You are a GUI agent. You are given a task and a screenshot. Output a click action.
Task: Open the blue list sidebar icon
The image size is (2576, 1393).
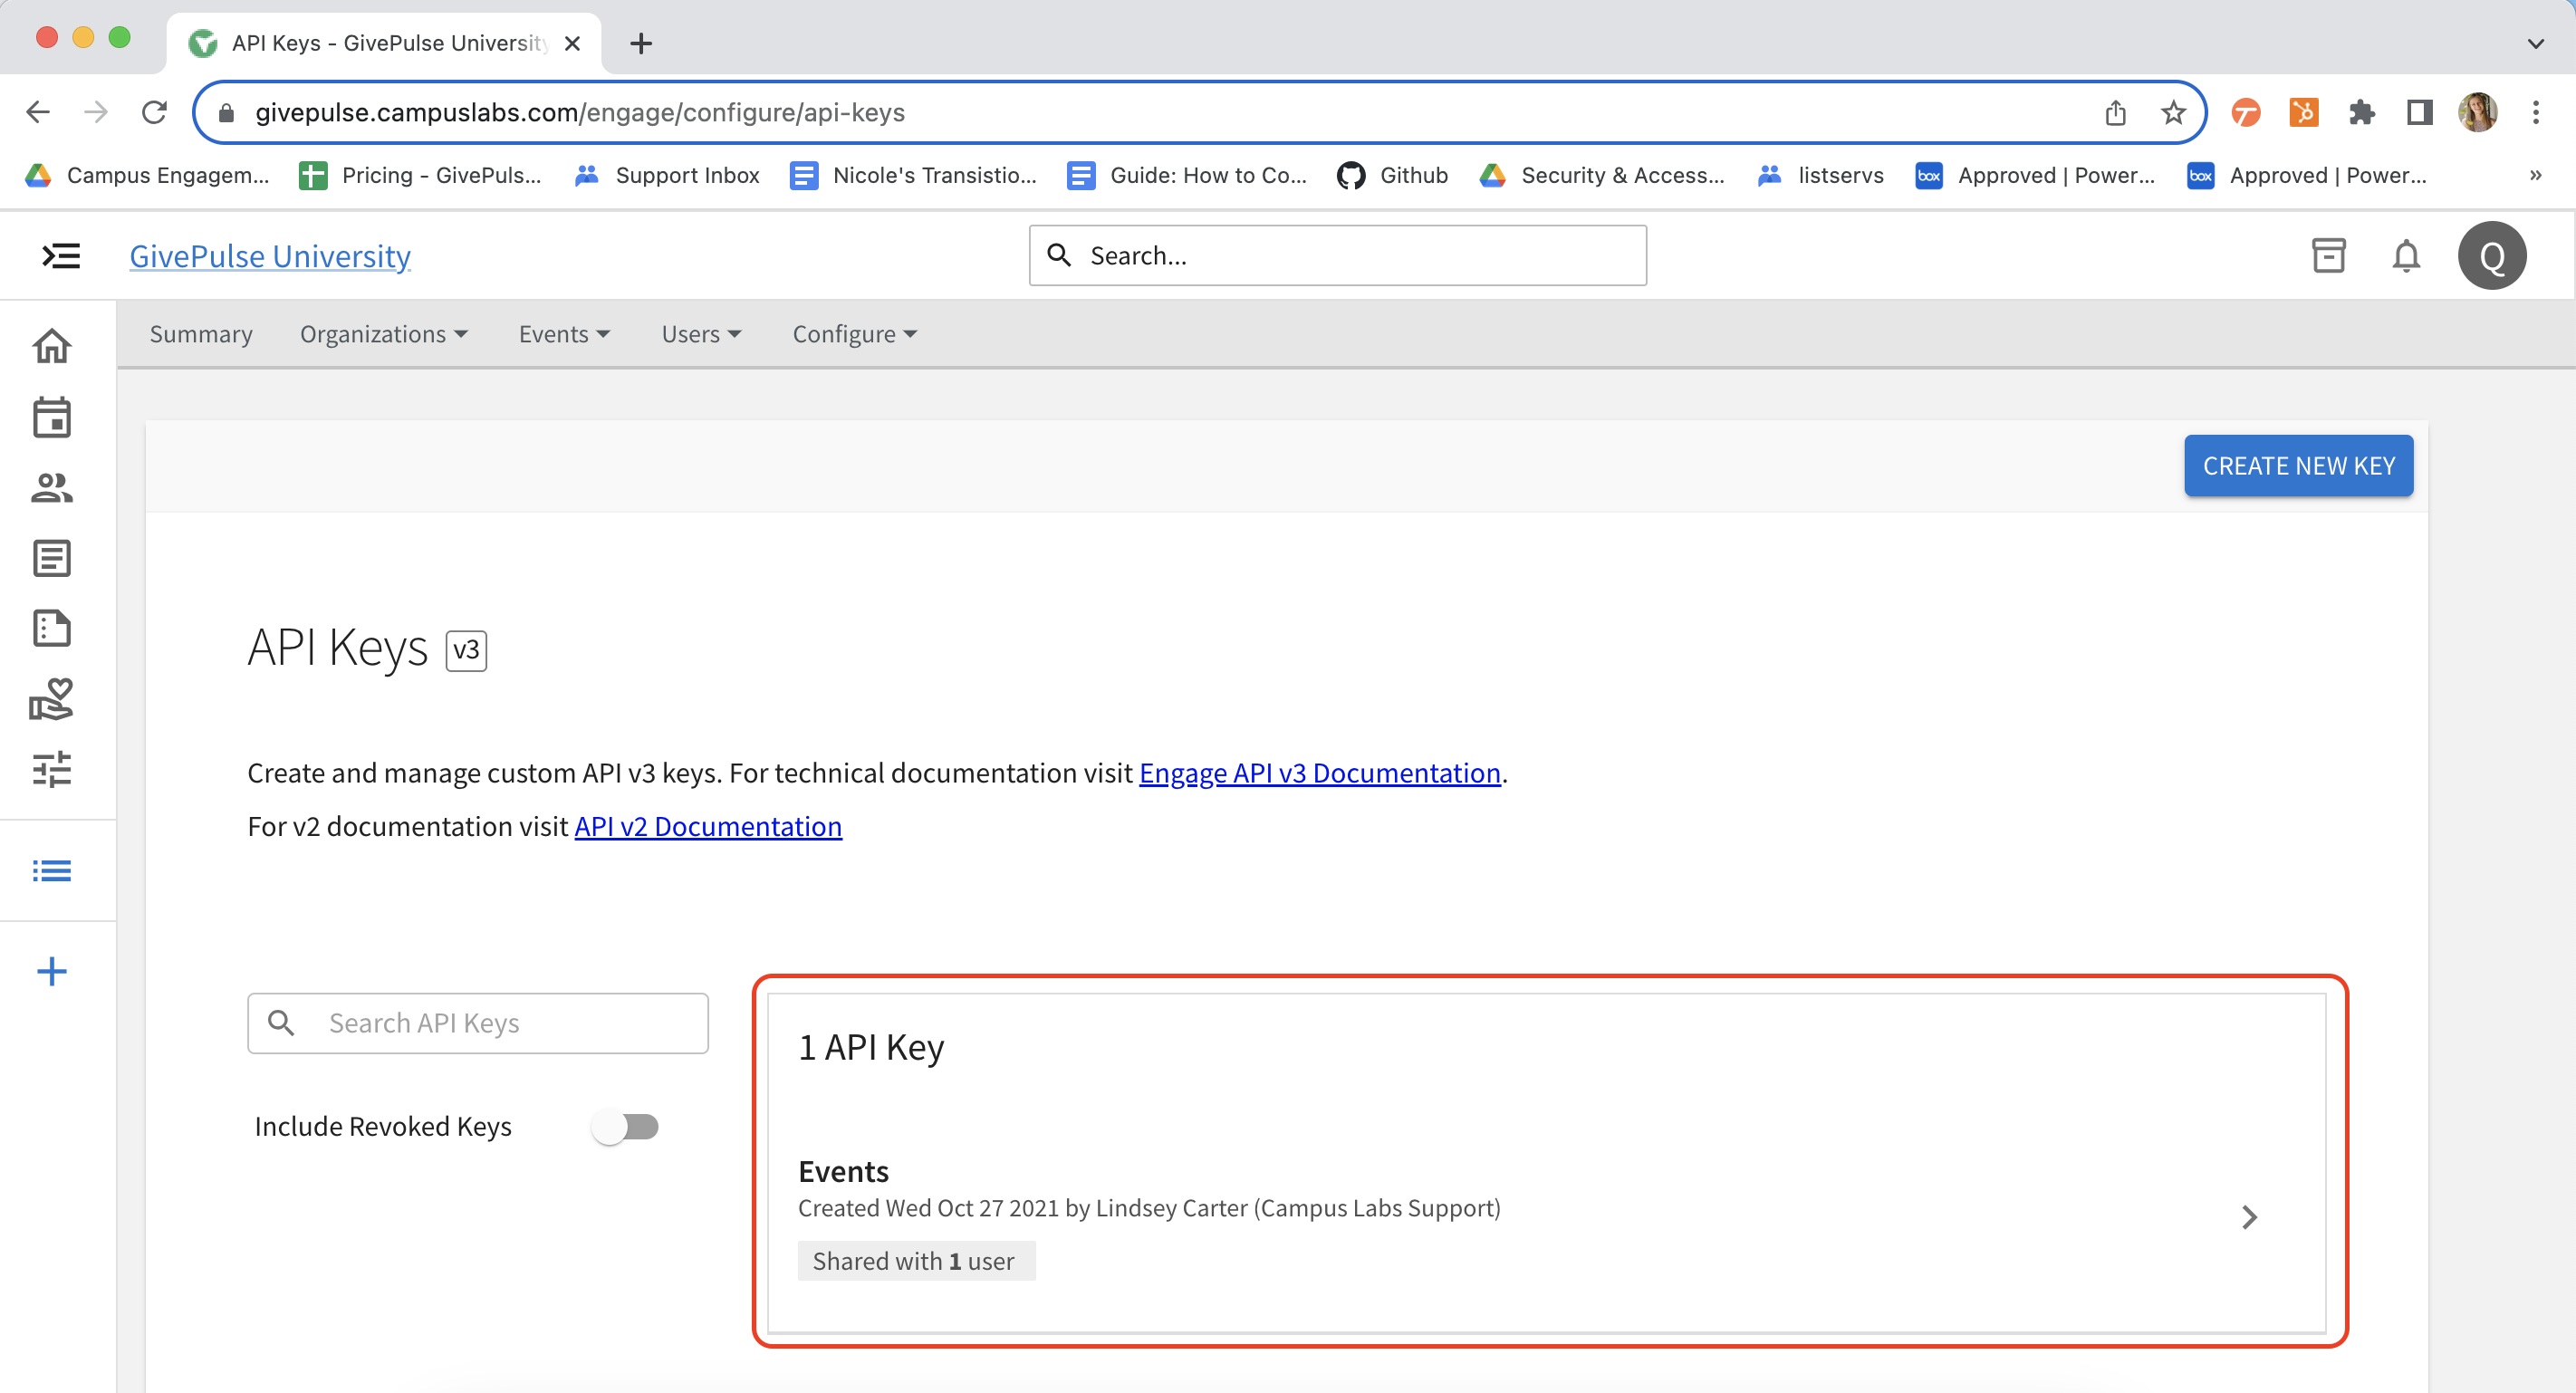coord(52,870)
